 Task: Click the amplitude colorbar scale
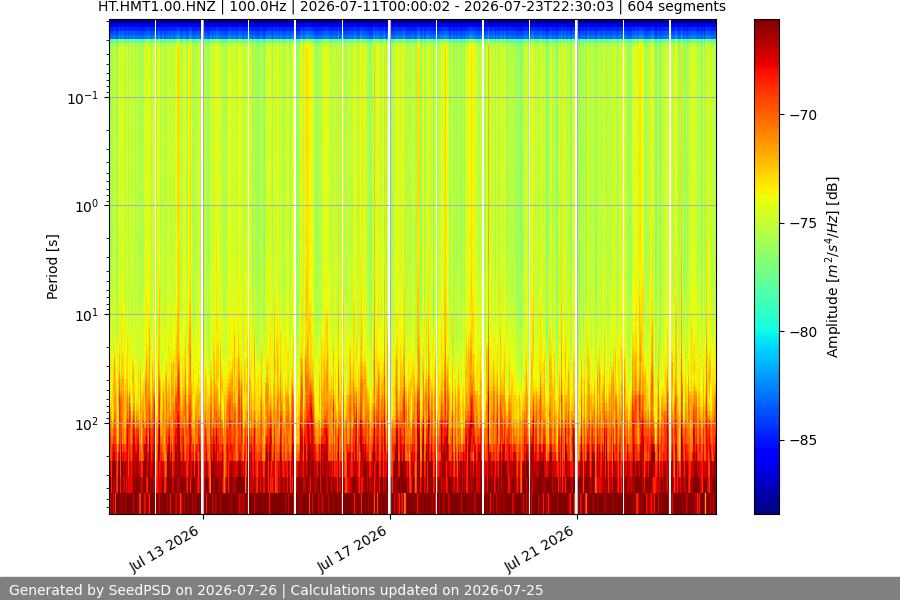pos(767,267)
